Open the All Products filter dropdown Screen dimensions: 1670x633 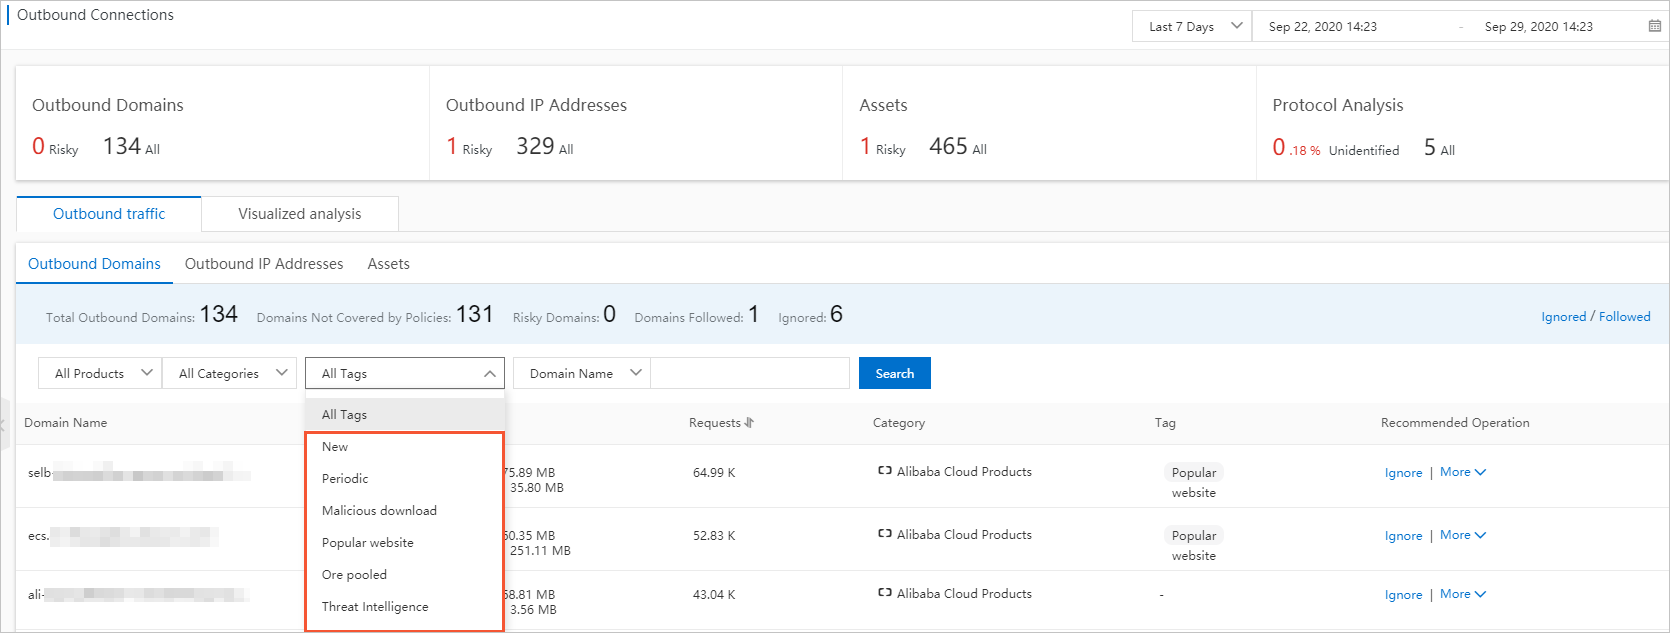coord(100,373)
